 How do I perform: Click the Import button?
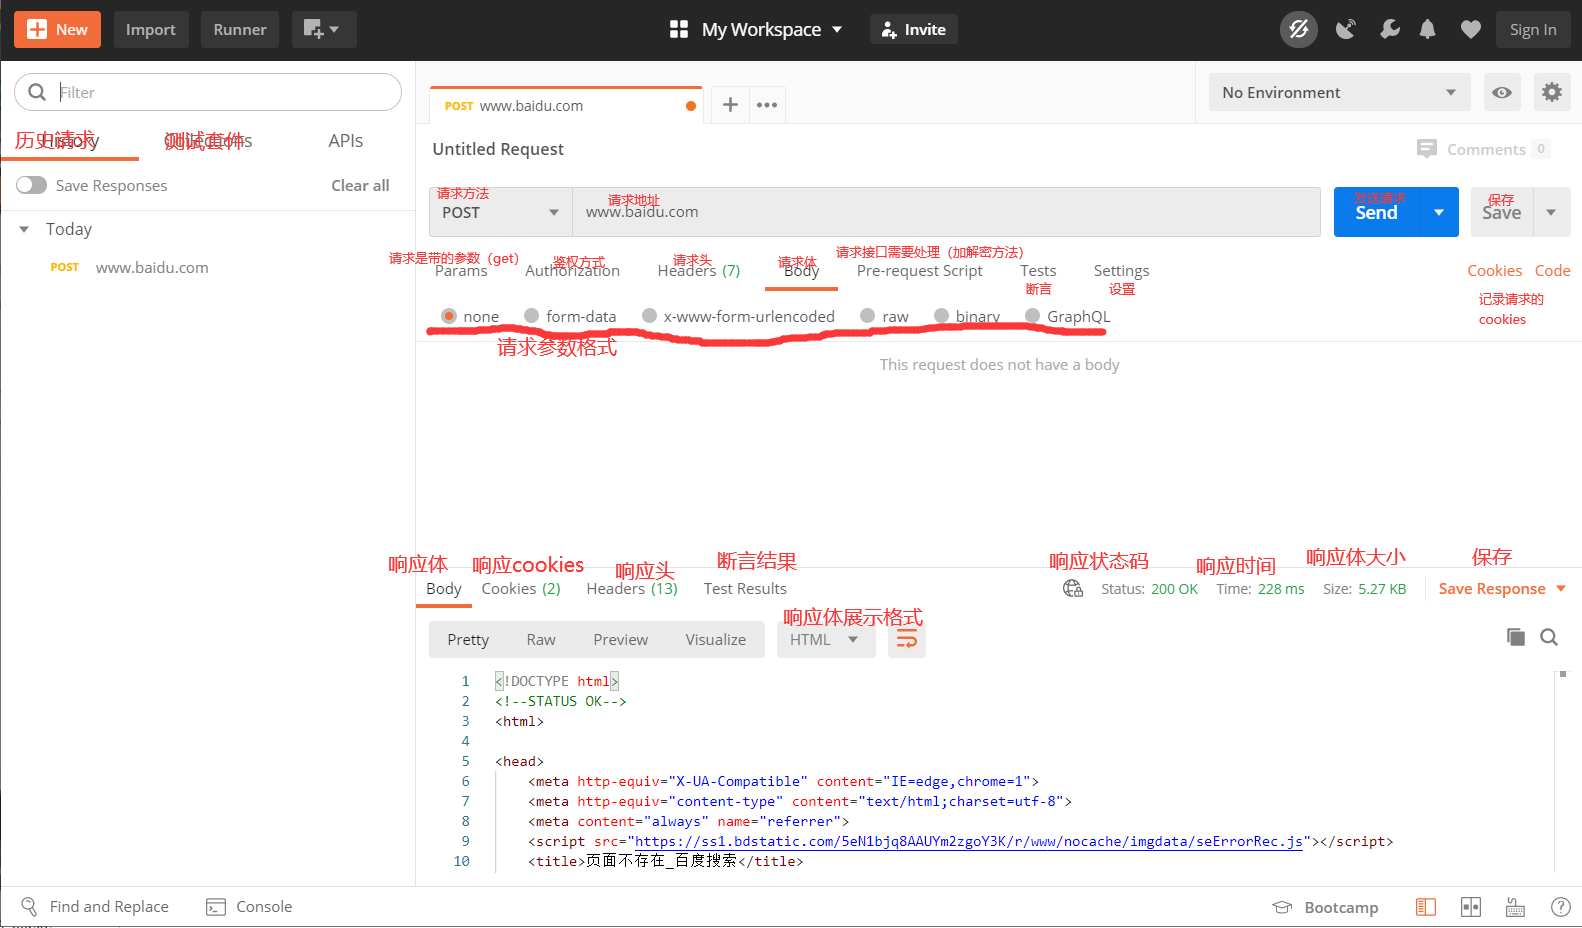[151, 29]
